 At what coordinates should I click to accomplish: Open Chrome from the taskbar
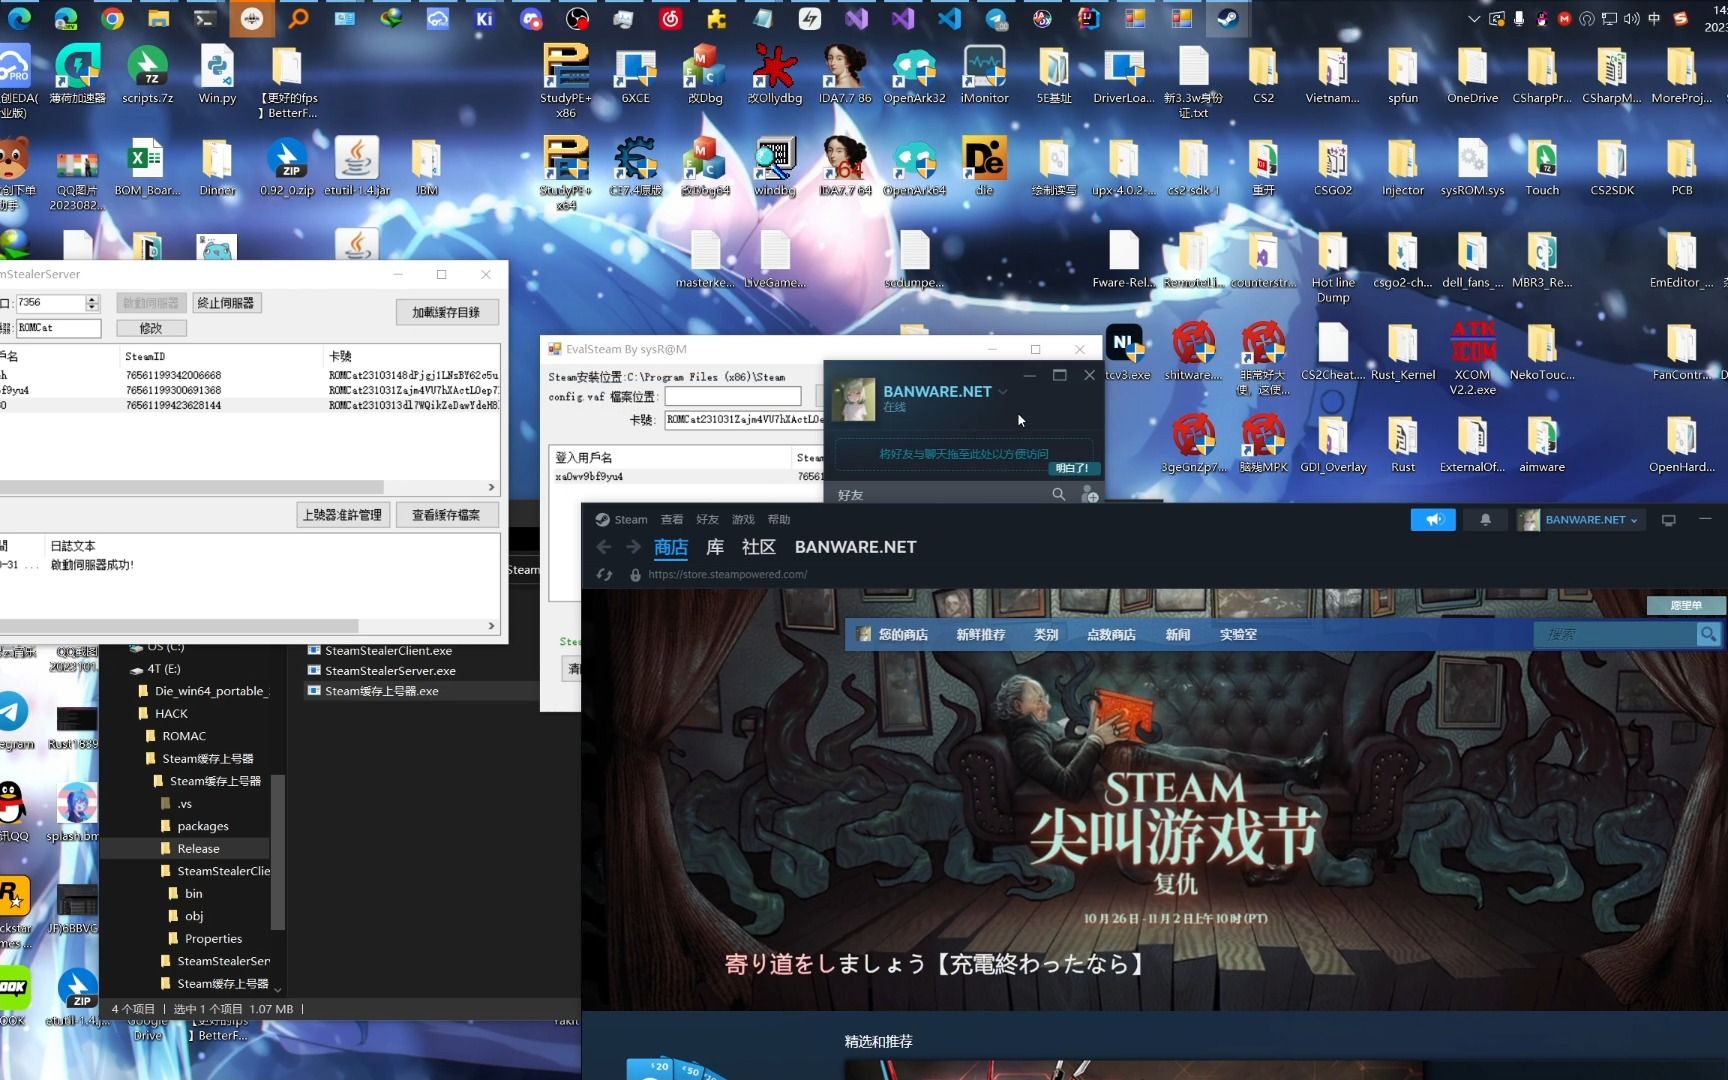click(112, 18)
